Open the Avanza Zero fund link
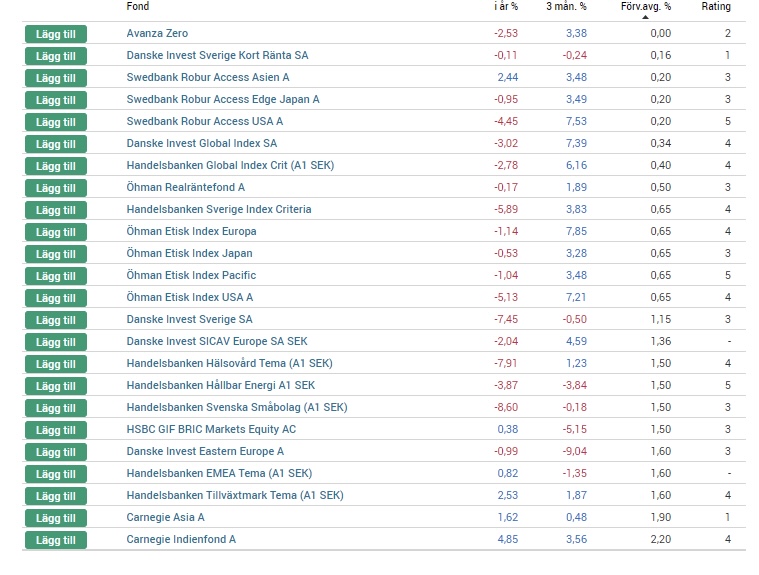Viewport: 759px width, 575px height. [x=157, y=34]
